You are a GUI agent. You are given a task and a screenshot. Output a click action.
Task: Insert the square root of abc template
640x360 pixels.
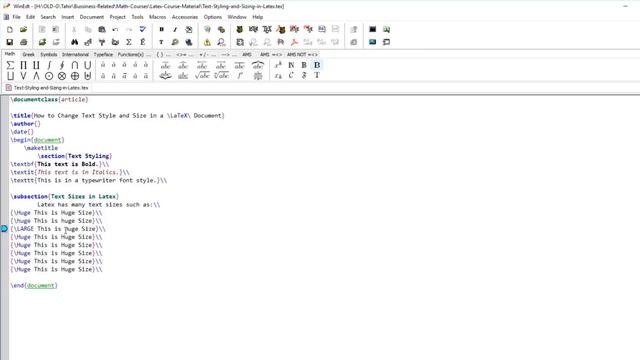pos(202,76)
